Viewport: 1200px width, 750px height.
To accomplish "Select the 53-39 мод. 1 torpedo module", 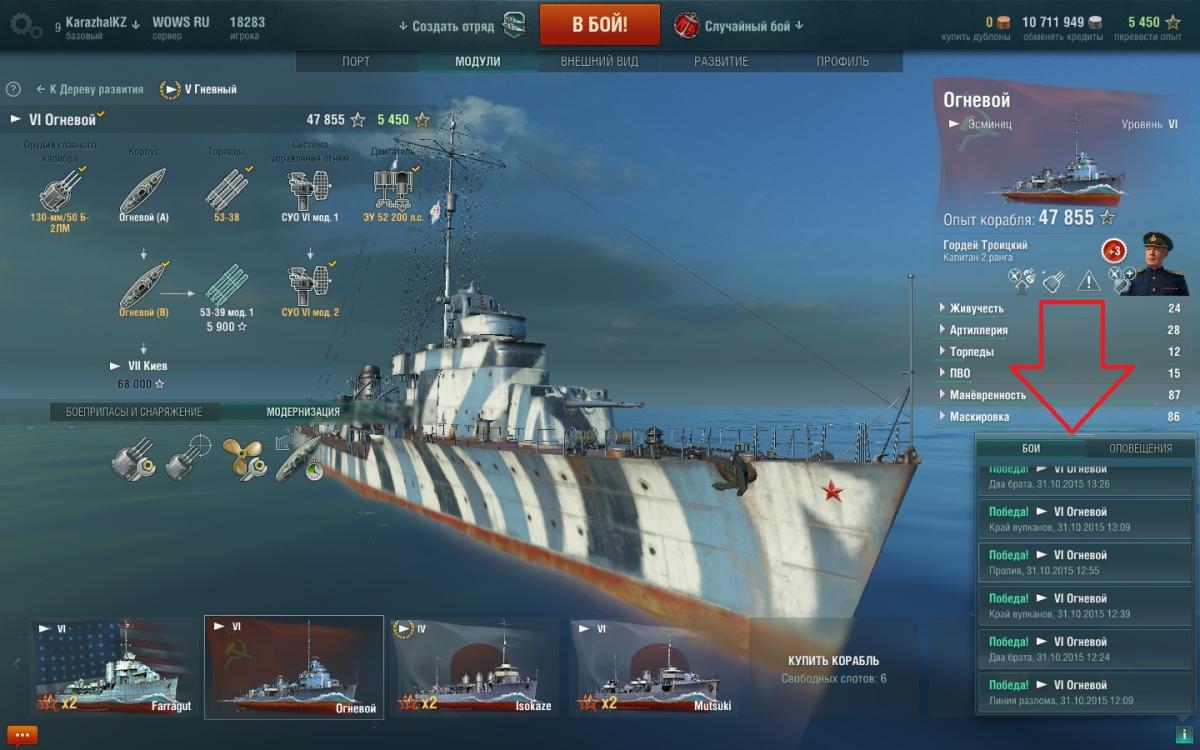I will pyautogui.click(x=226, y=292).
